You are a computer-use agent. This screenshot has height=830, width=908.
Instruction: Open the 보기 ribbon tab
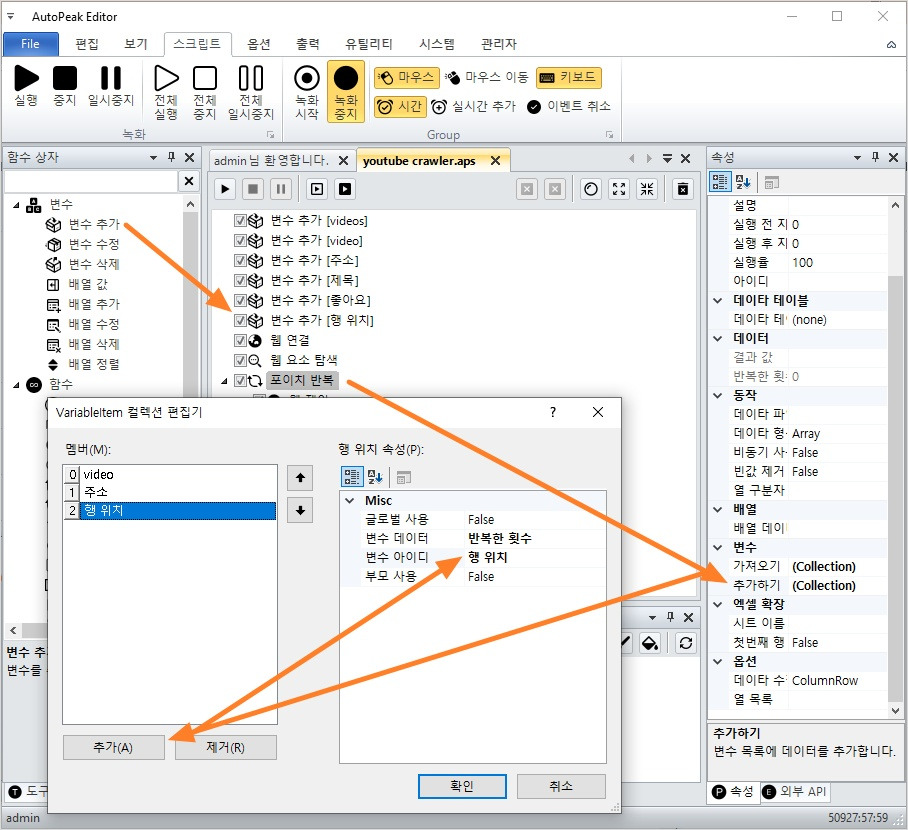click(136, 44)
